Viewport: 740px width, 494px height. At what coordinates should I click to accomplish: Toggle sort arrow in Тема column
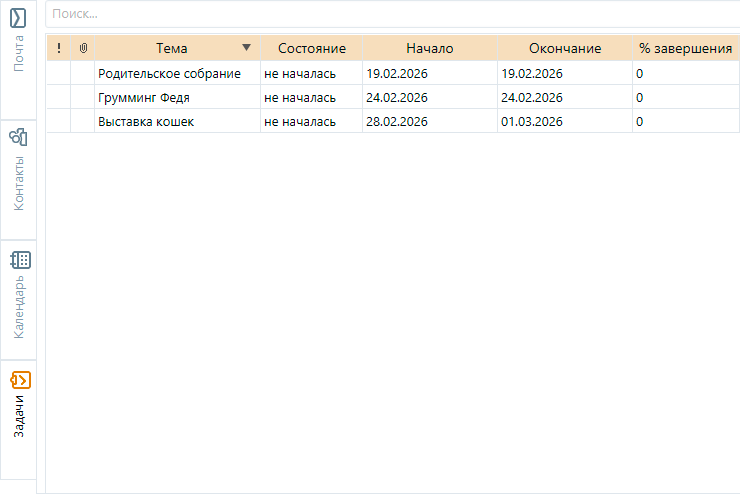point(246,48)
